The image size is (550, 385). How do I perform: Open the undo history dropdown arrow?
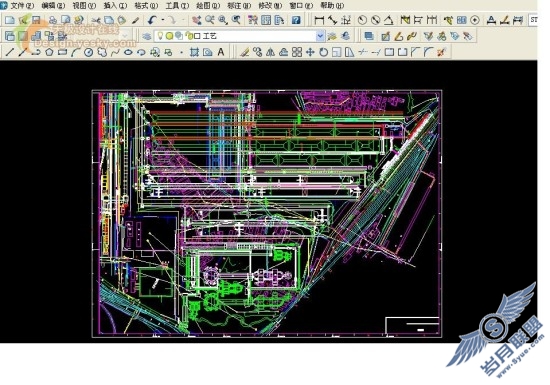click(163, 20)
